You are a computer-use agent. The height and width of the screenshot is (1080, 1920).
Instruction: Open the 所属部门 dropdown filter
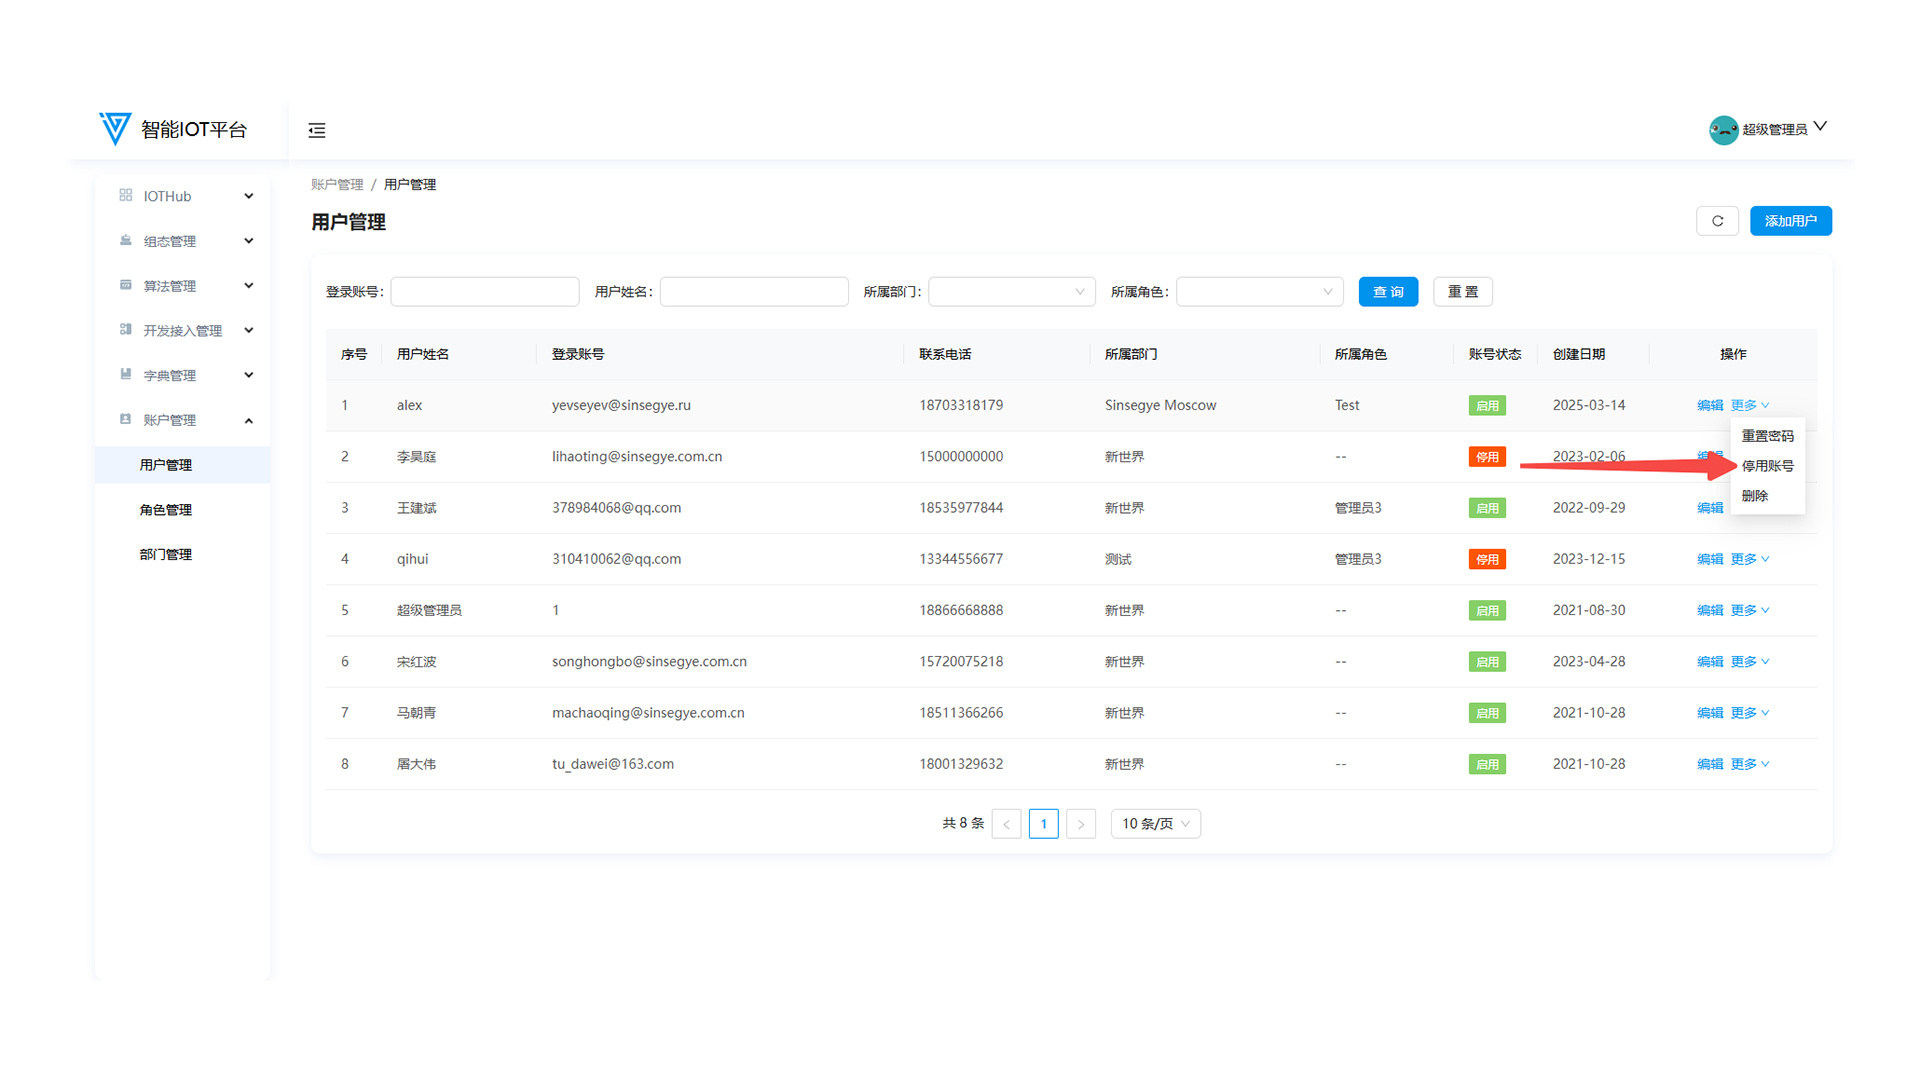coord(1011,292)
